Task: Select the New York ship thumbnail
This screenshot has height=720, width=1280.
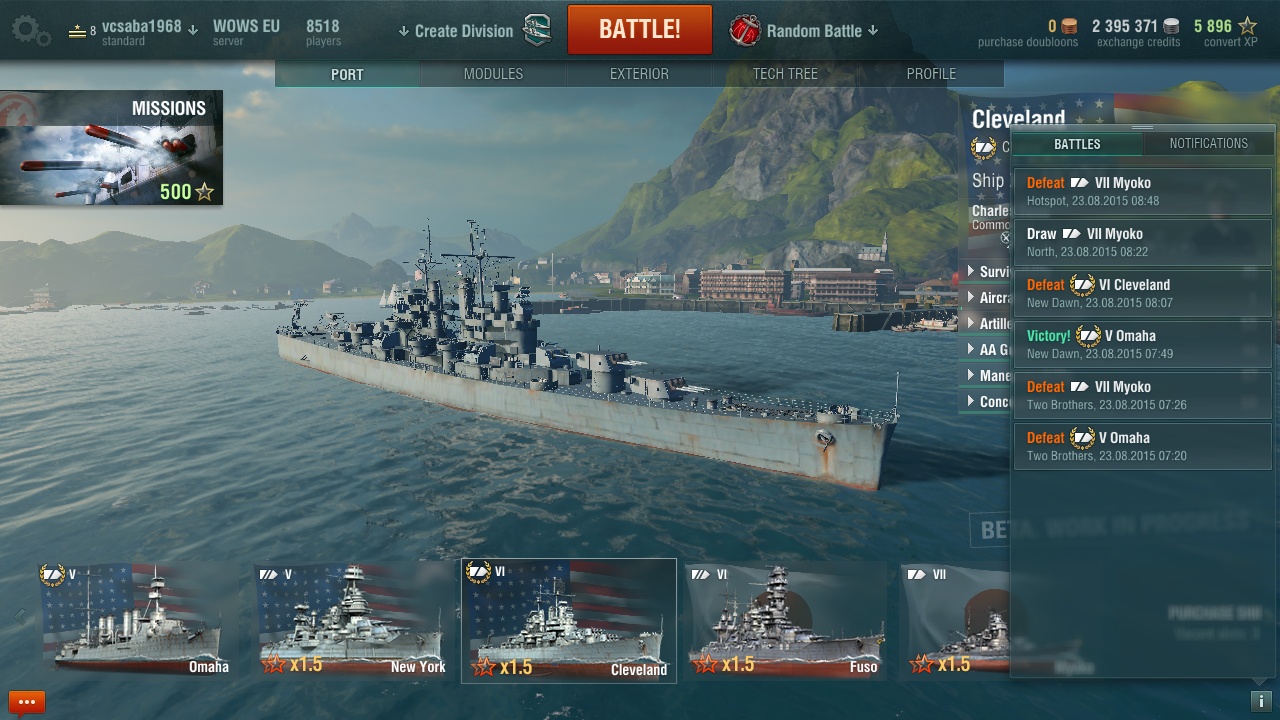Action: (351, 621)
